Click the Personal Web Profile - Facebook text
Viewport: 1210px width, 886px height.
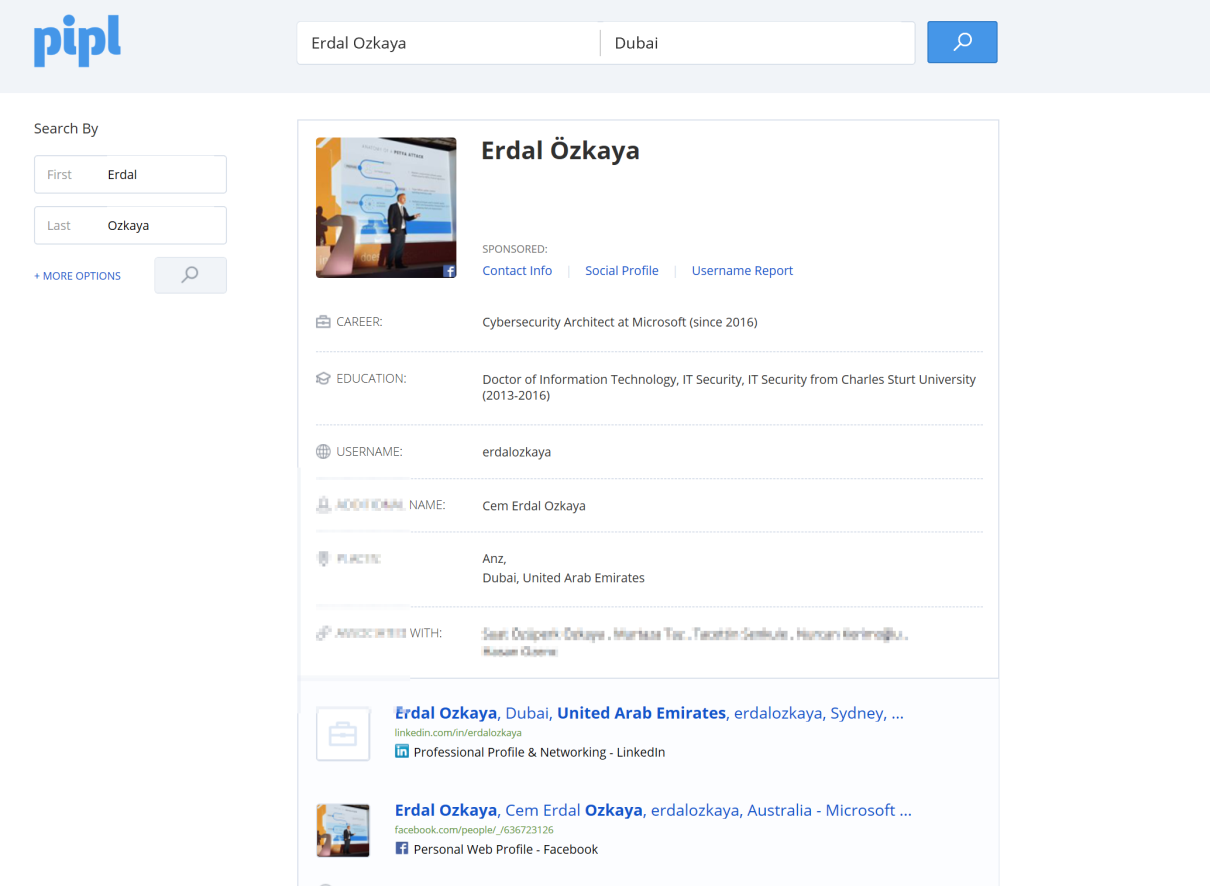[x=505, y=849]
